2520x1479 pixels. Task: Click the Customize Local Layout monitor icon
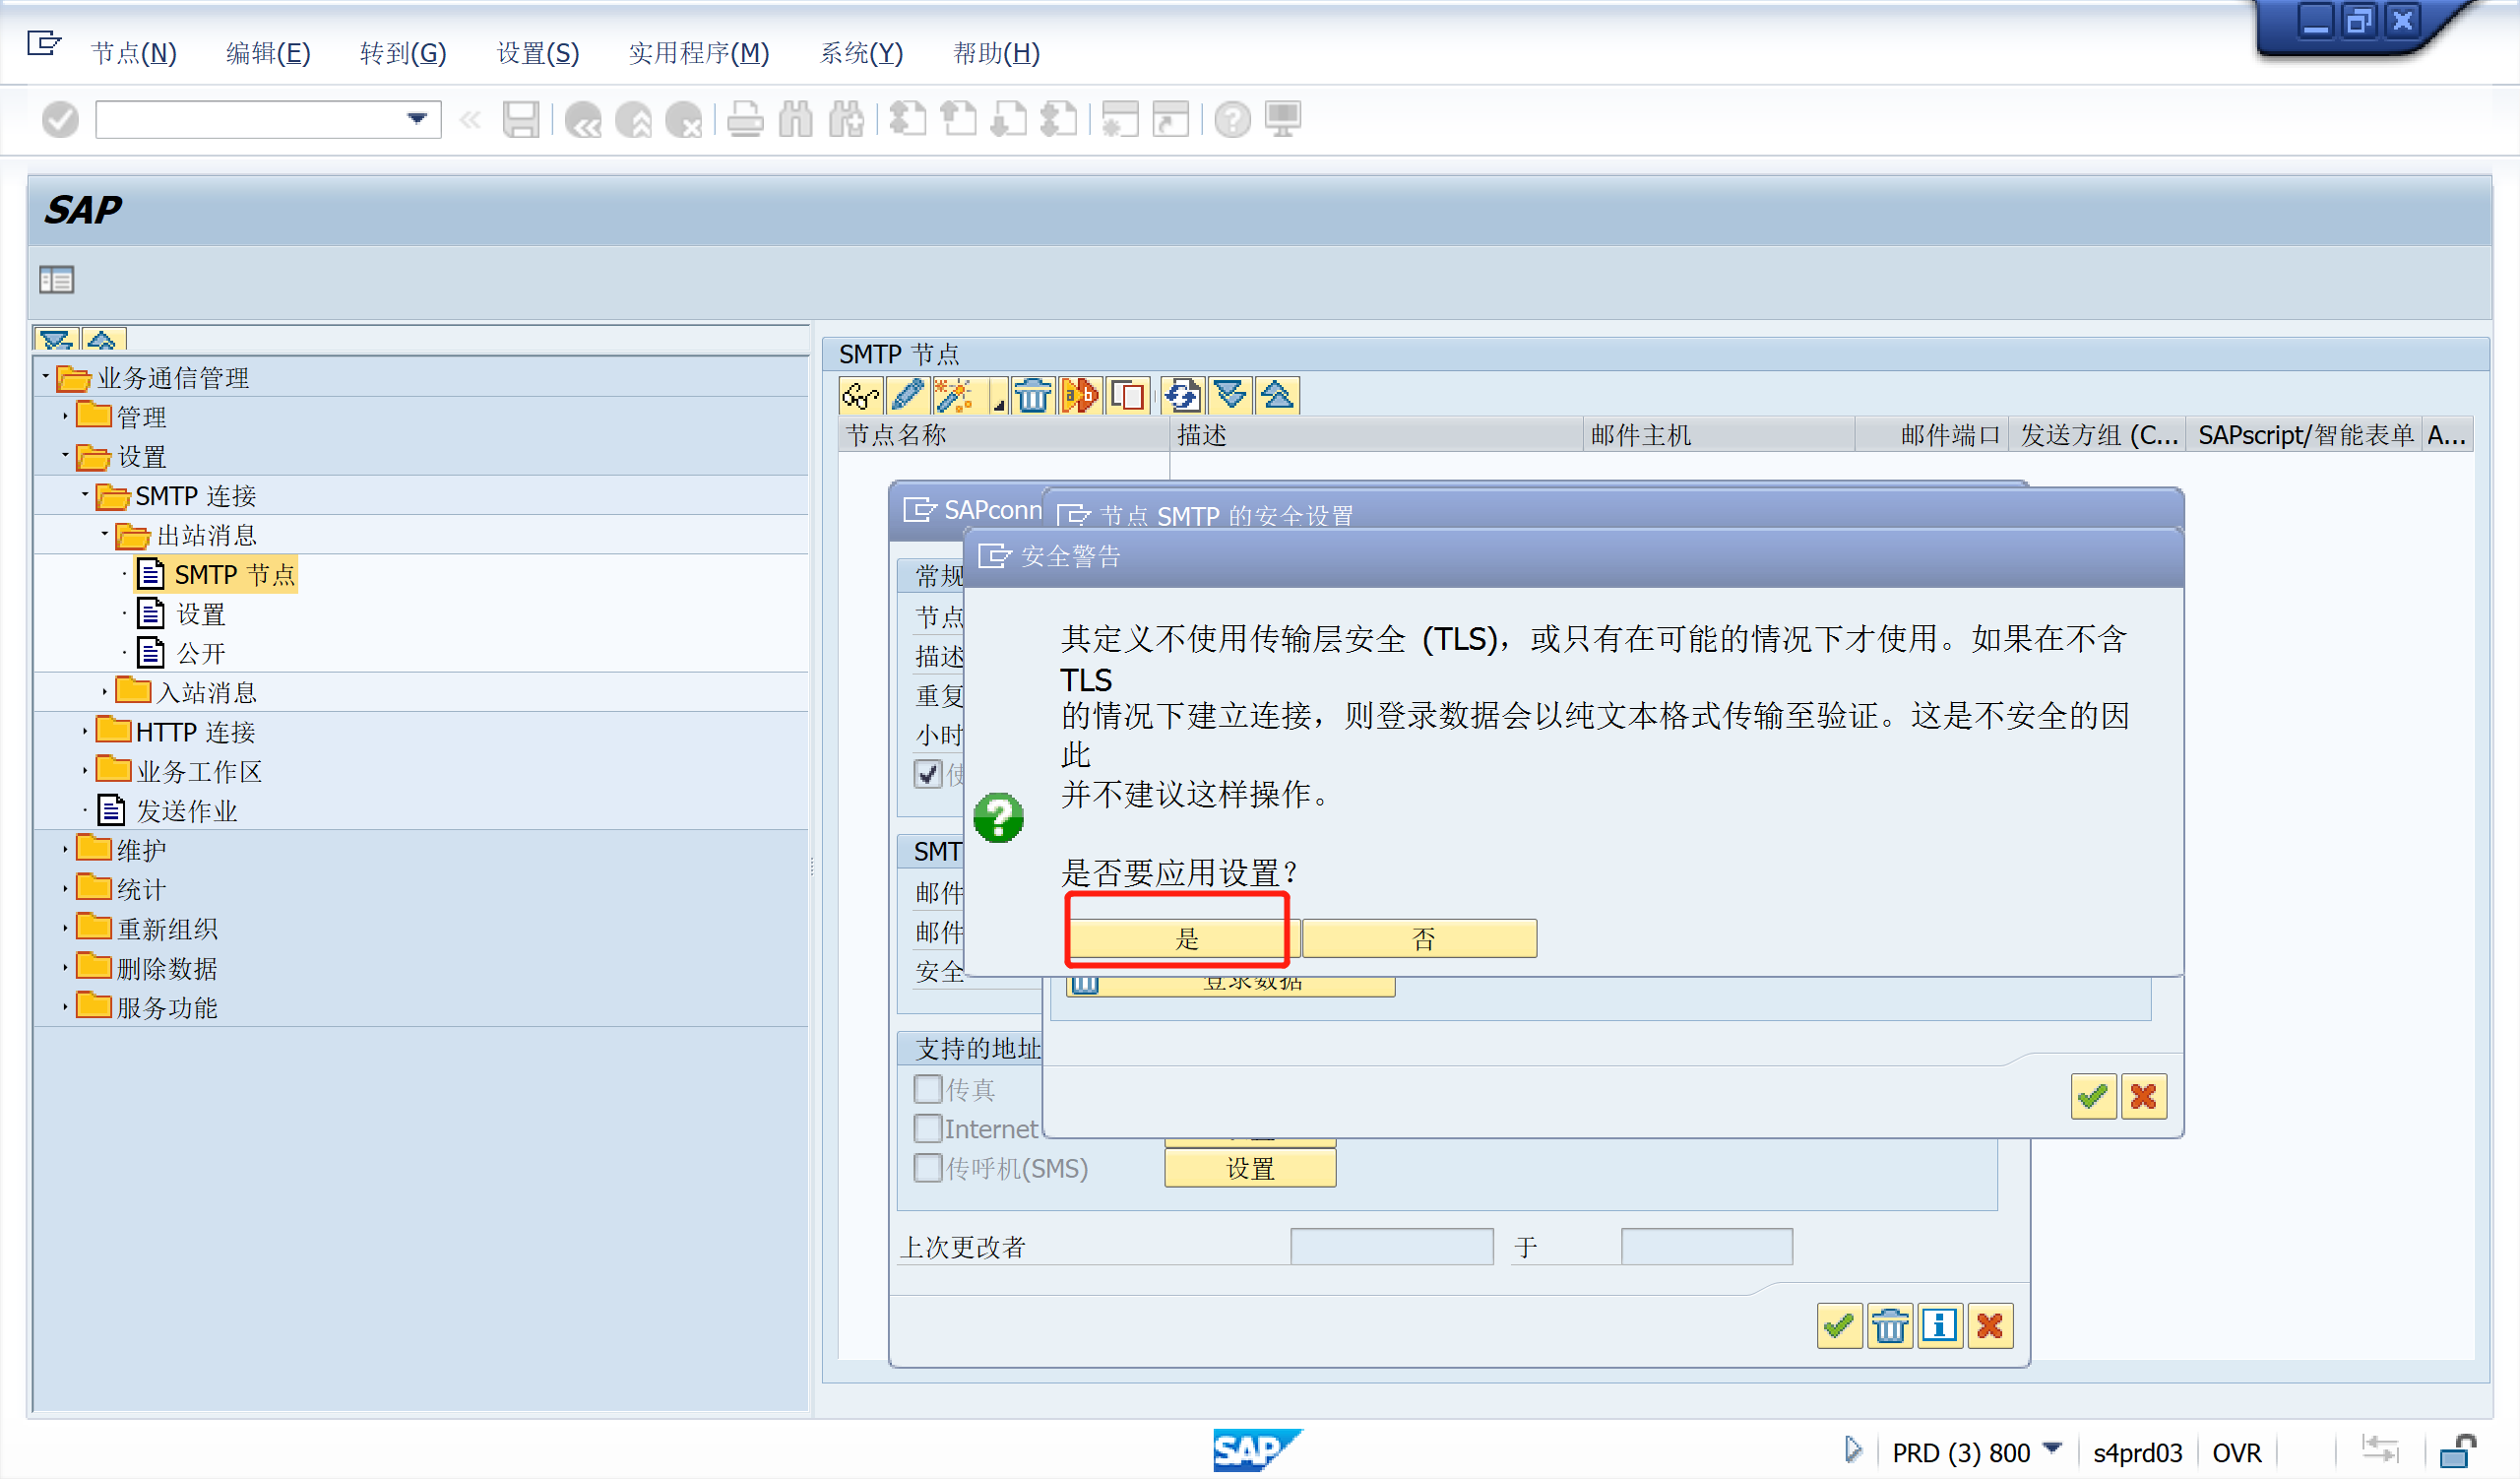pyautogui.click(x=1283, y=120)
